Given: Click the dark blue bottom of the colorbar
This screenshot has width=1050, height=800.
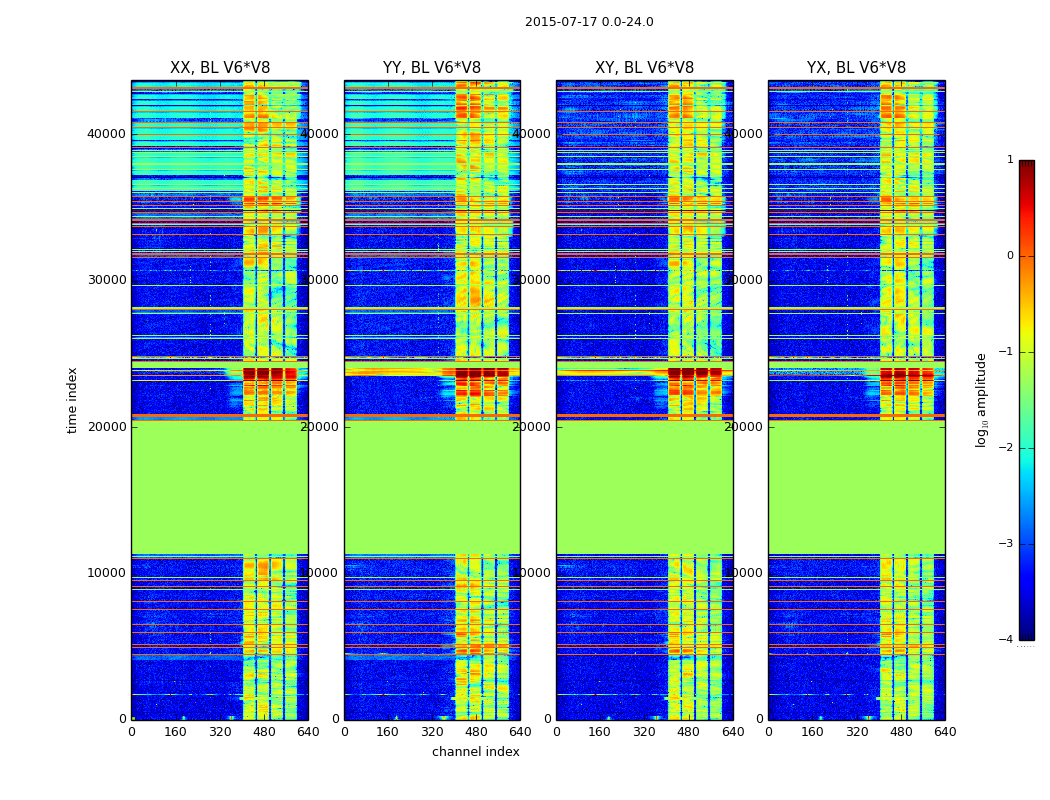Looking at the screenshot, I should coord(1026,633).
